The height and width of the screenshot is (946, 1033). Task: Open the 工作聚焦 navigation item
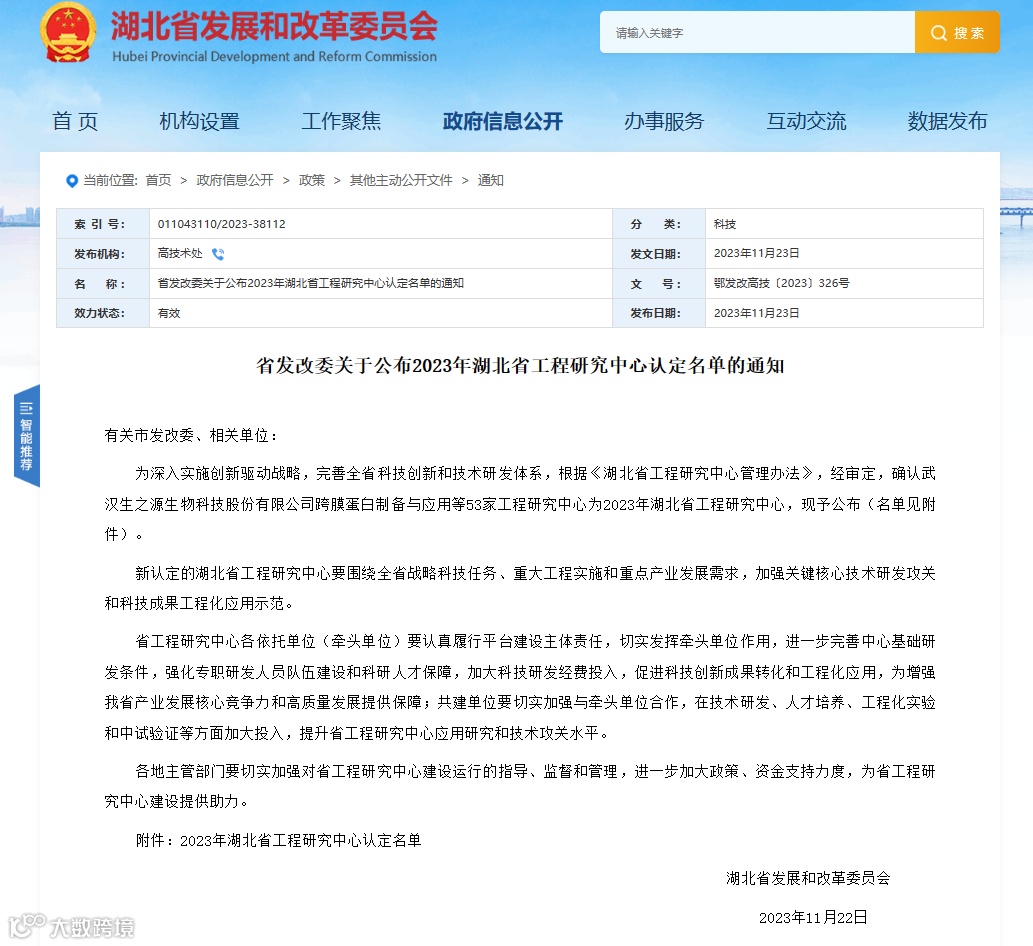coord(341,121)
